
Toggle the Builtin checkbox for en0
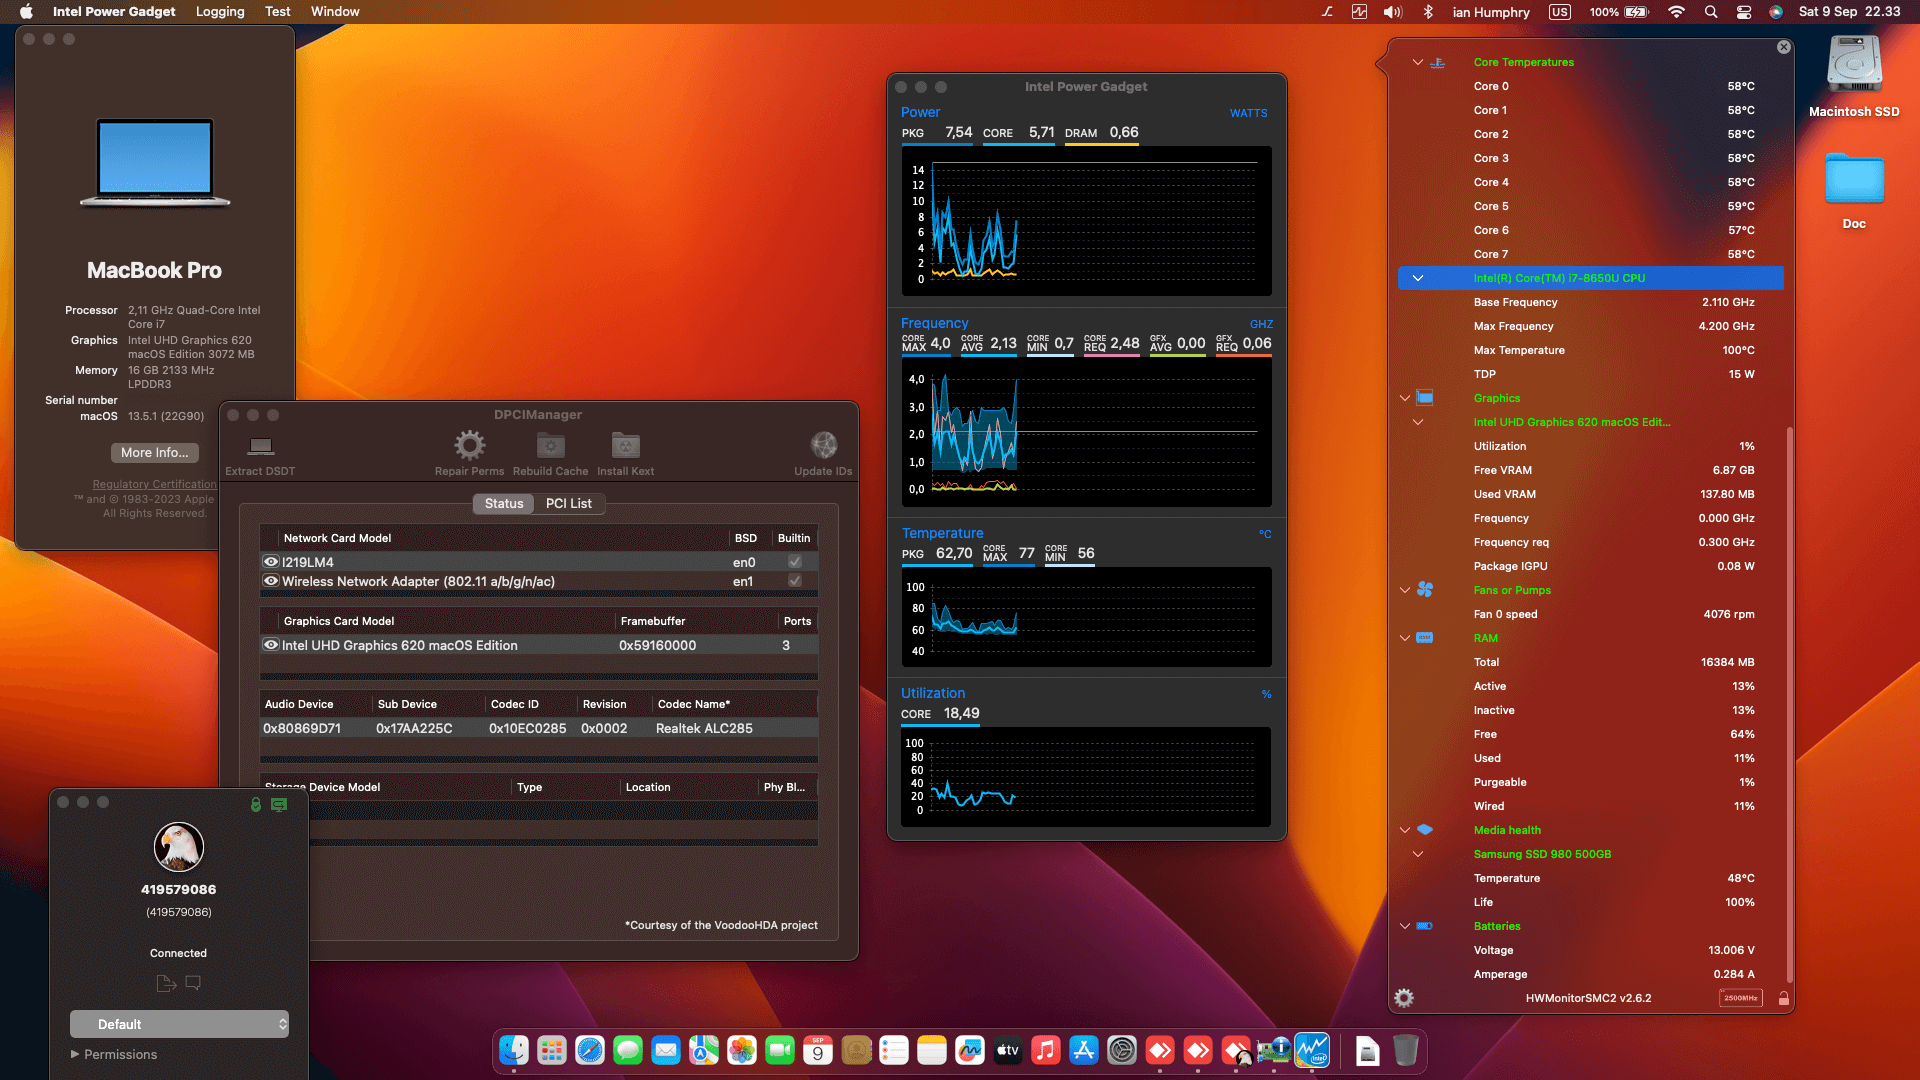(x=795, y=562)
